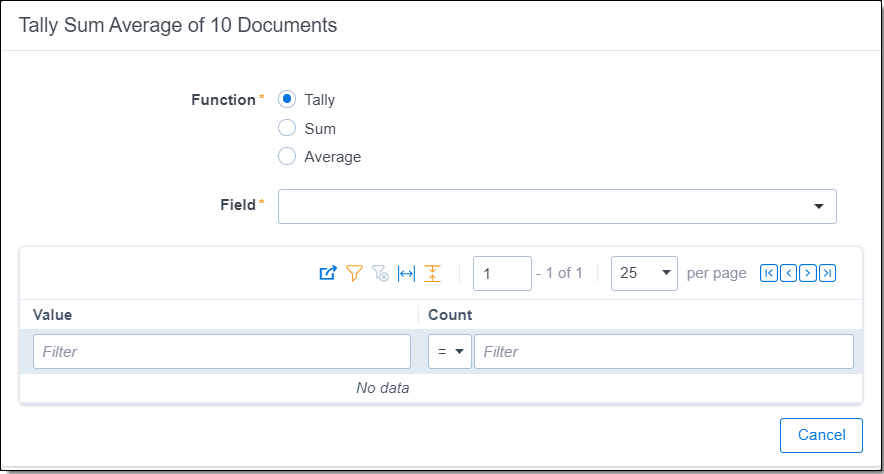Sort by the Value column header
Image resolution: width=884 pixels, height=474 pixels.
tap(53, 315)
